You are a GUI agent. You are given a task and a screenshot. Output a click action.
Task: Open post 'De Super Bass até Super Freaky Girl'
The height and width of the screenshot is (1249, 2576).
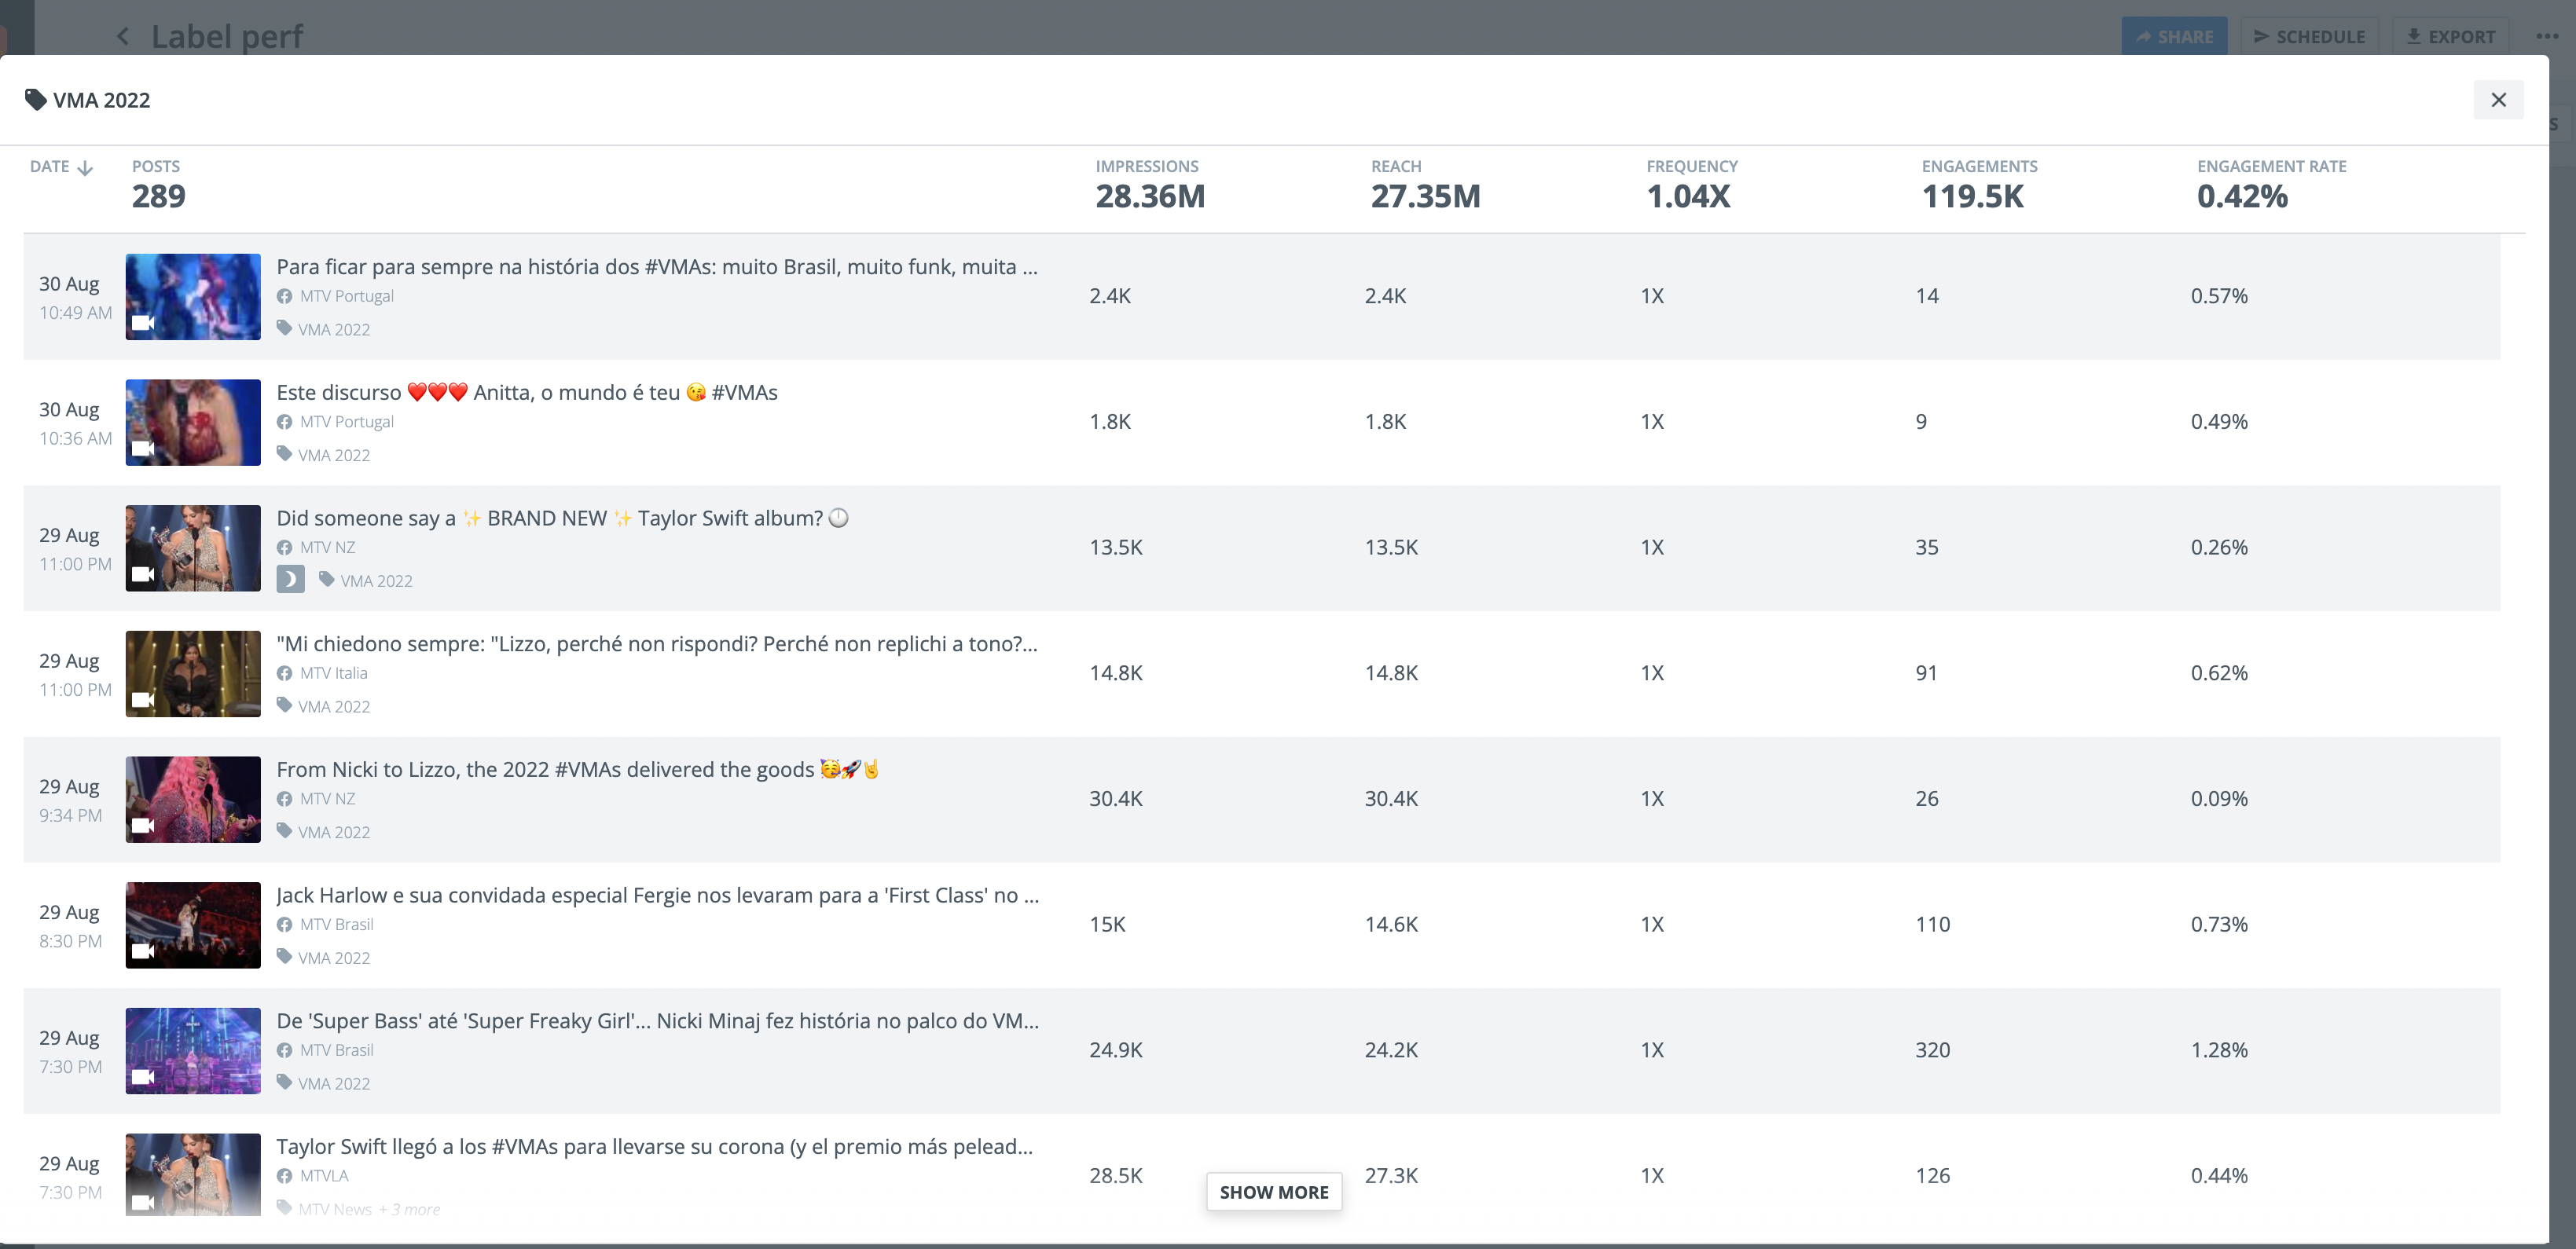tap(658, 1021)
